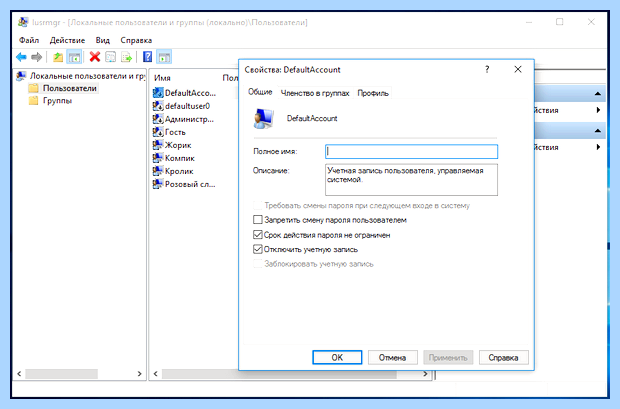Click the Кролик user icon
The height and width of the screenshot is (409, 620).
(158, 171)
